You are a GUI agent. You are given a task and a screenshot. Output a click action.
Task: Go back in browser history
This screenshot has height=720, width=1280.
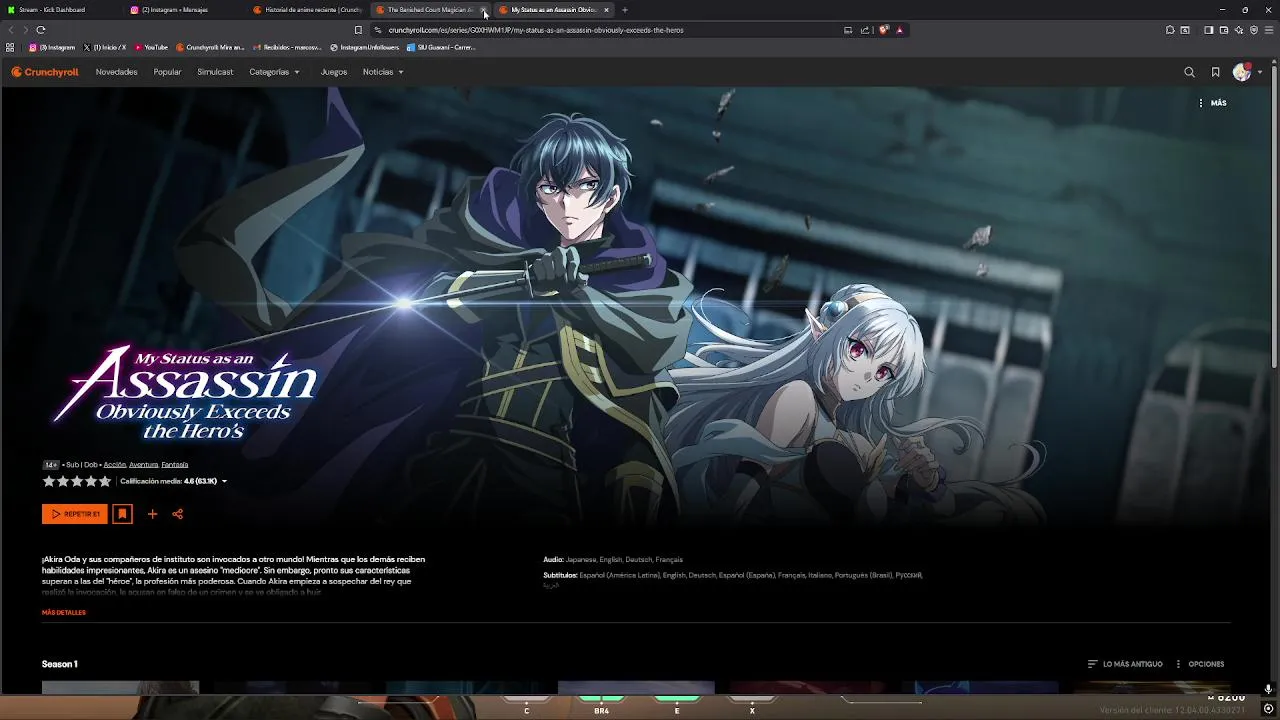coord(11,30)
